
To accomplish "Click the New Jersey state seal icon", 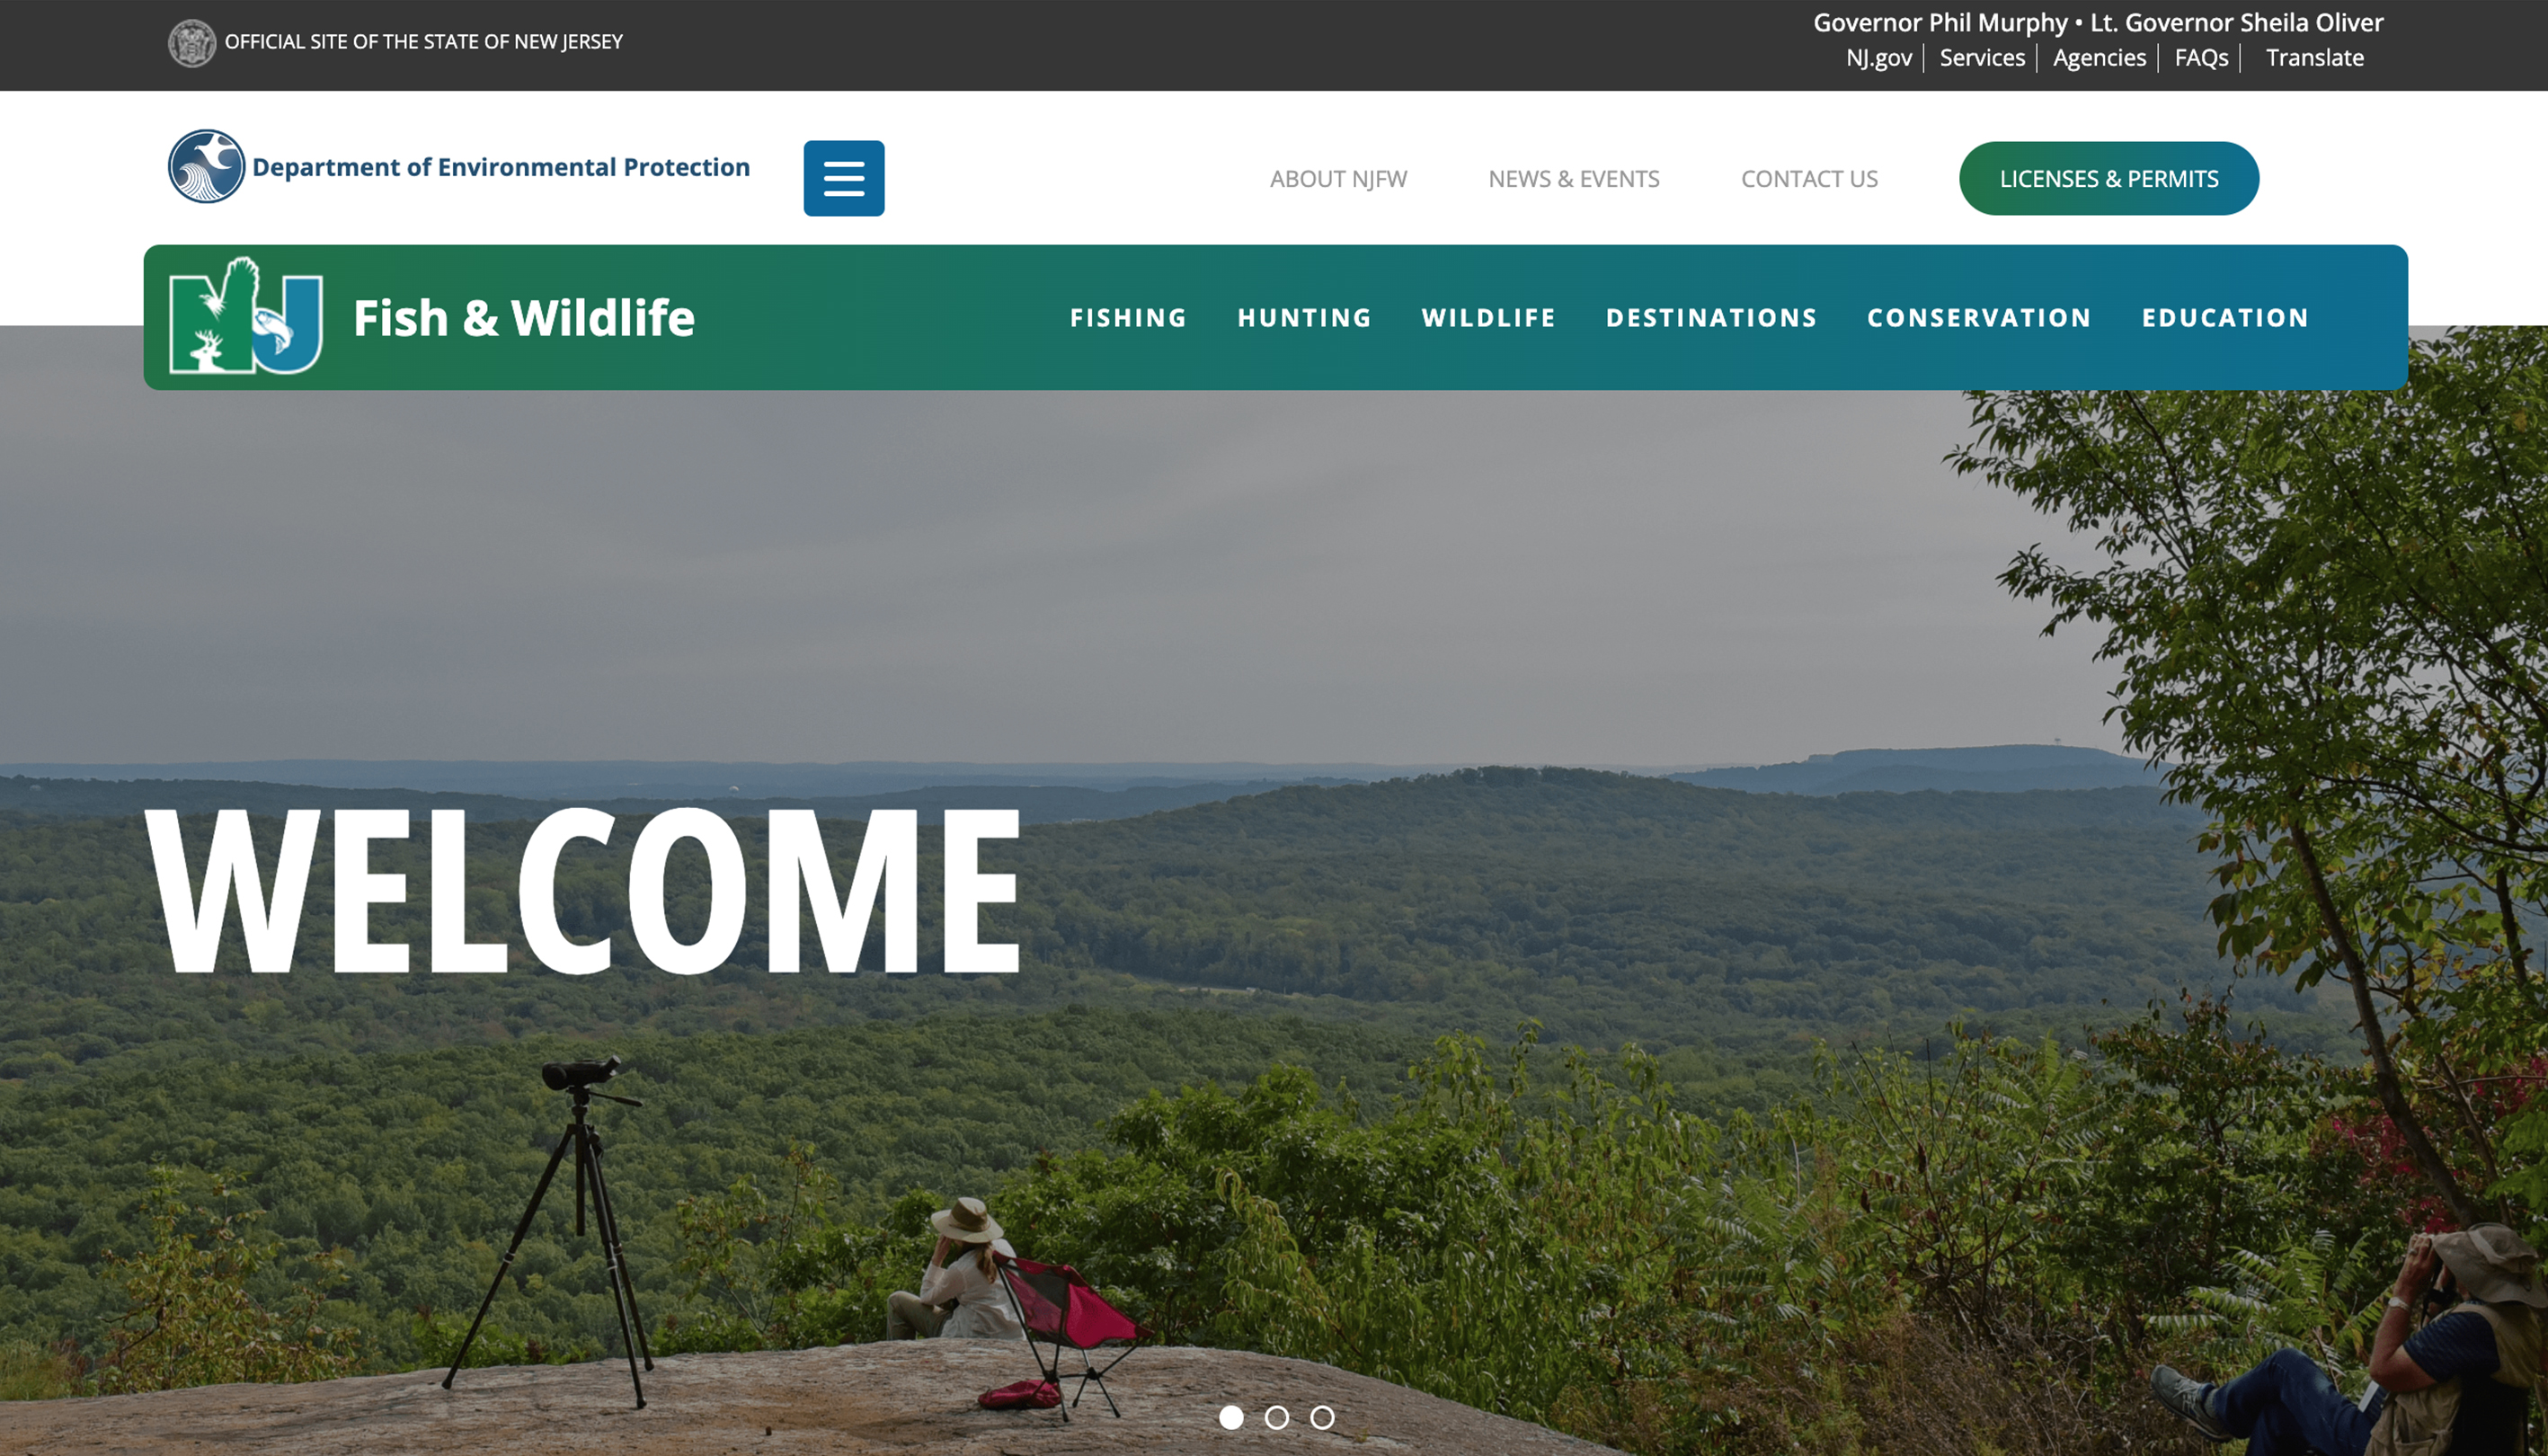I will (191, 43).
